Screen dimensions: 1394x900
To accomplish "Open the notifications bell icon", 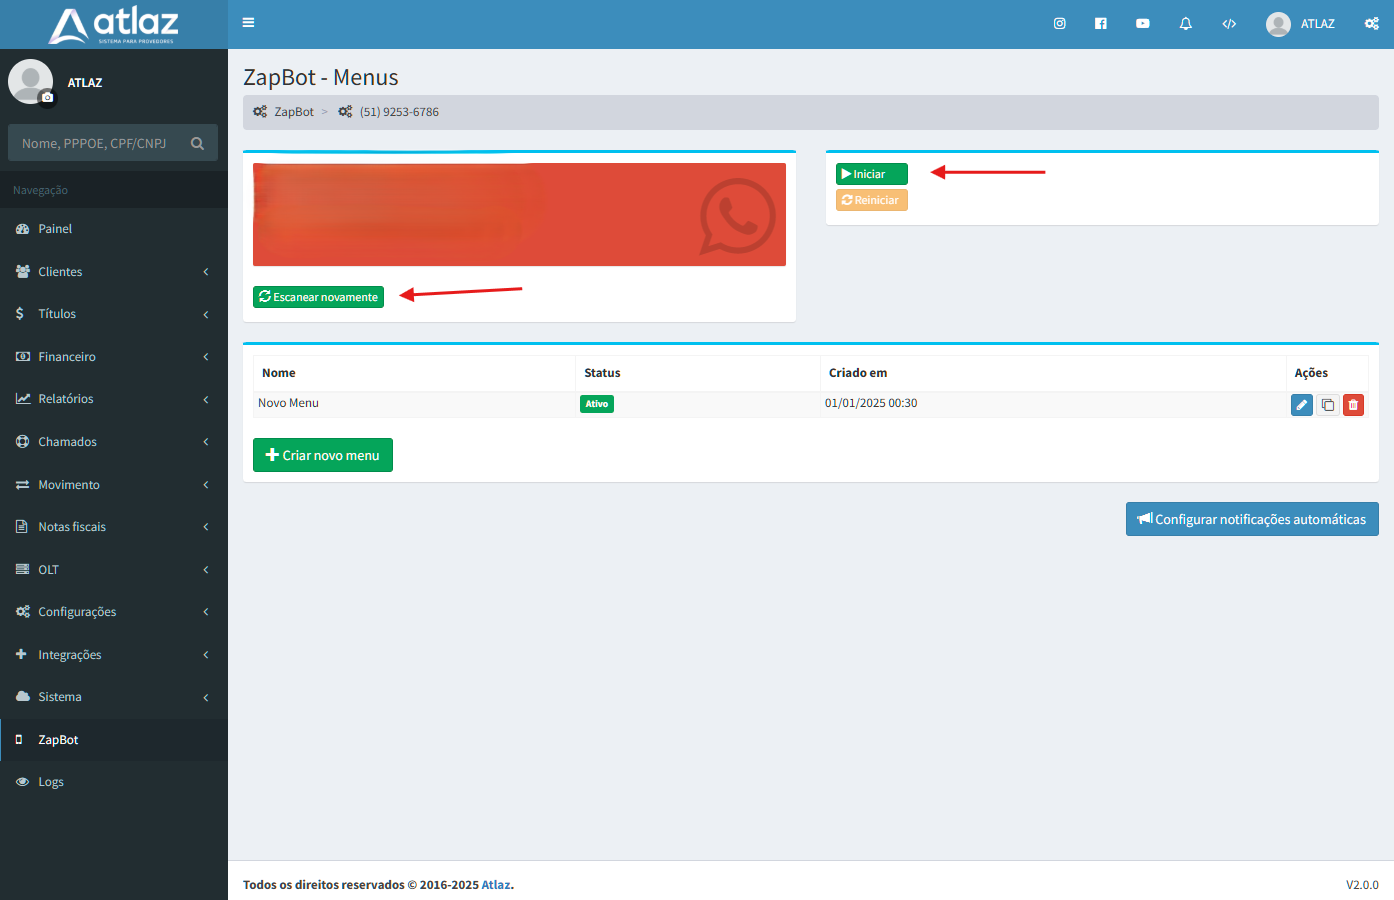I will (x=1185, y=24).
